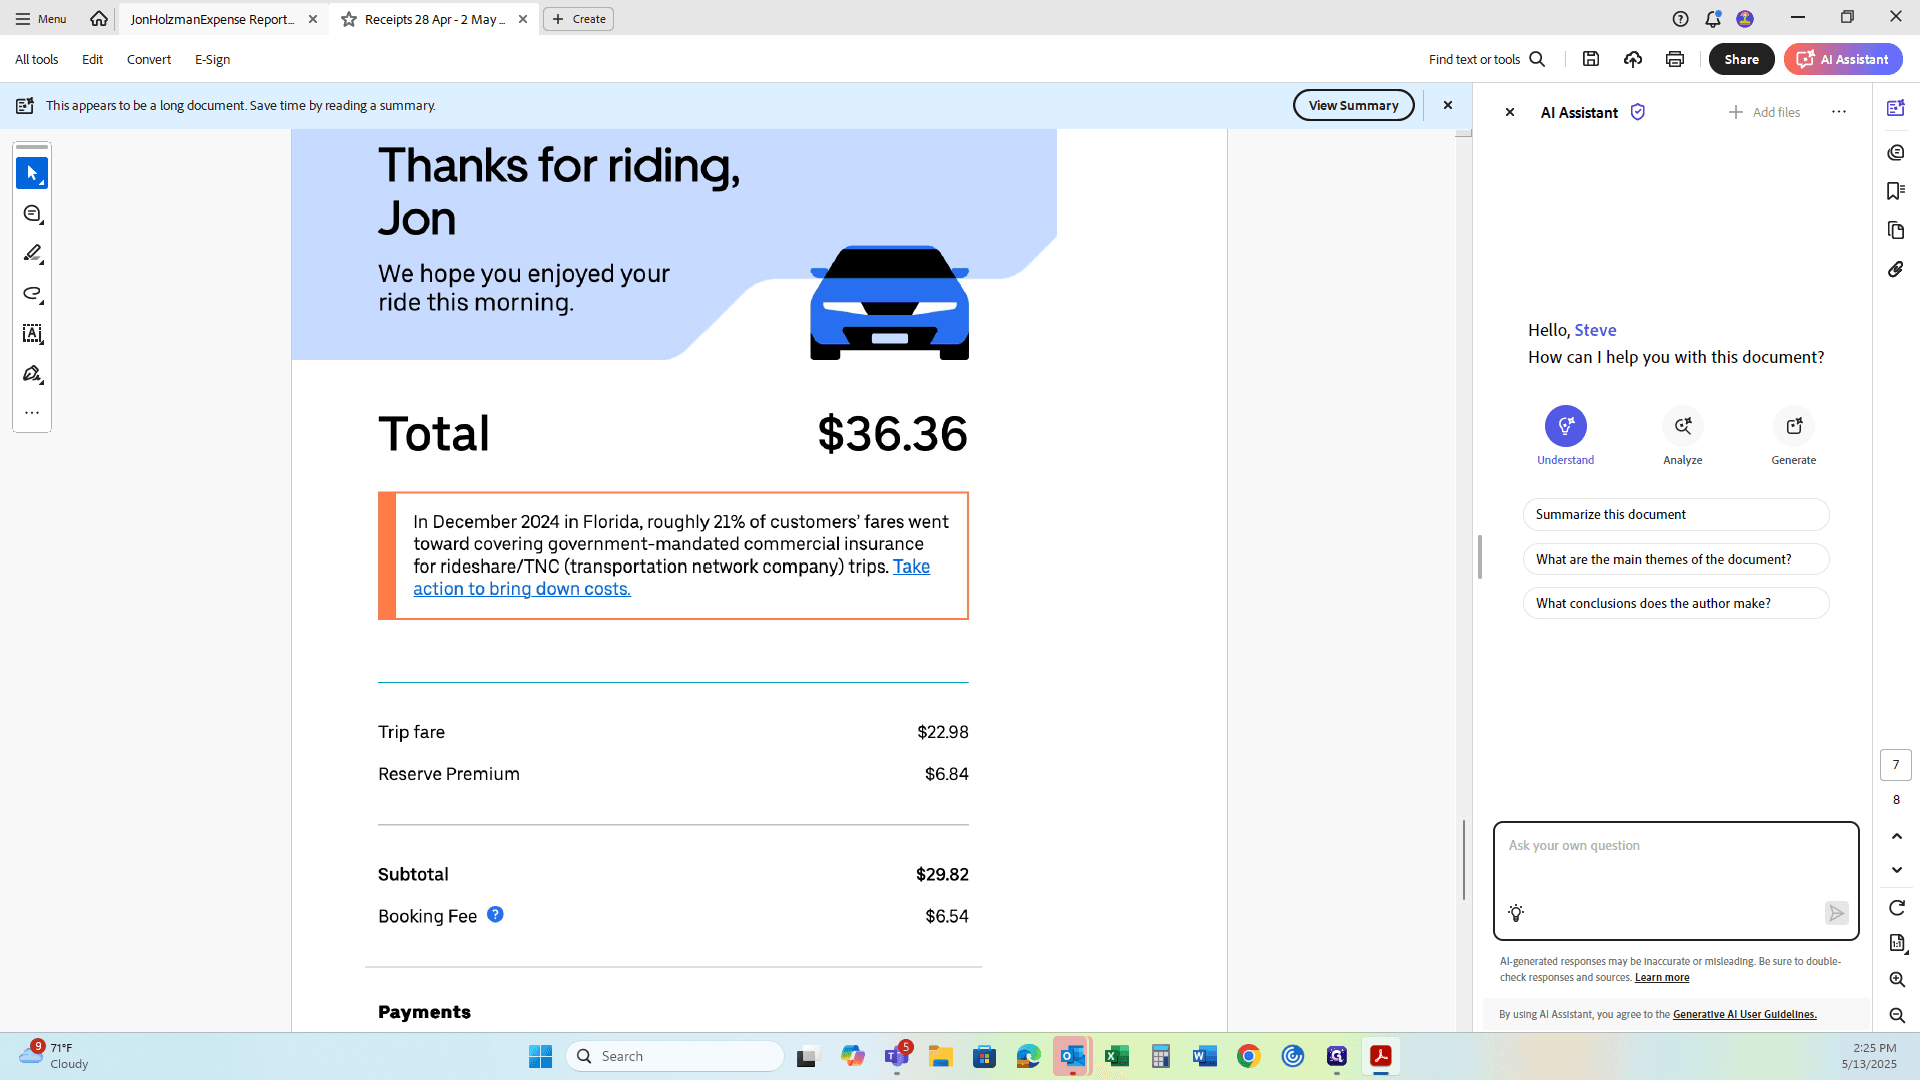Image resolution: width=1920 pixels, height=1080 pixels.
Task: Select the Analyze mode
Action: tap(1683, 436)
